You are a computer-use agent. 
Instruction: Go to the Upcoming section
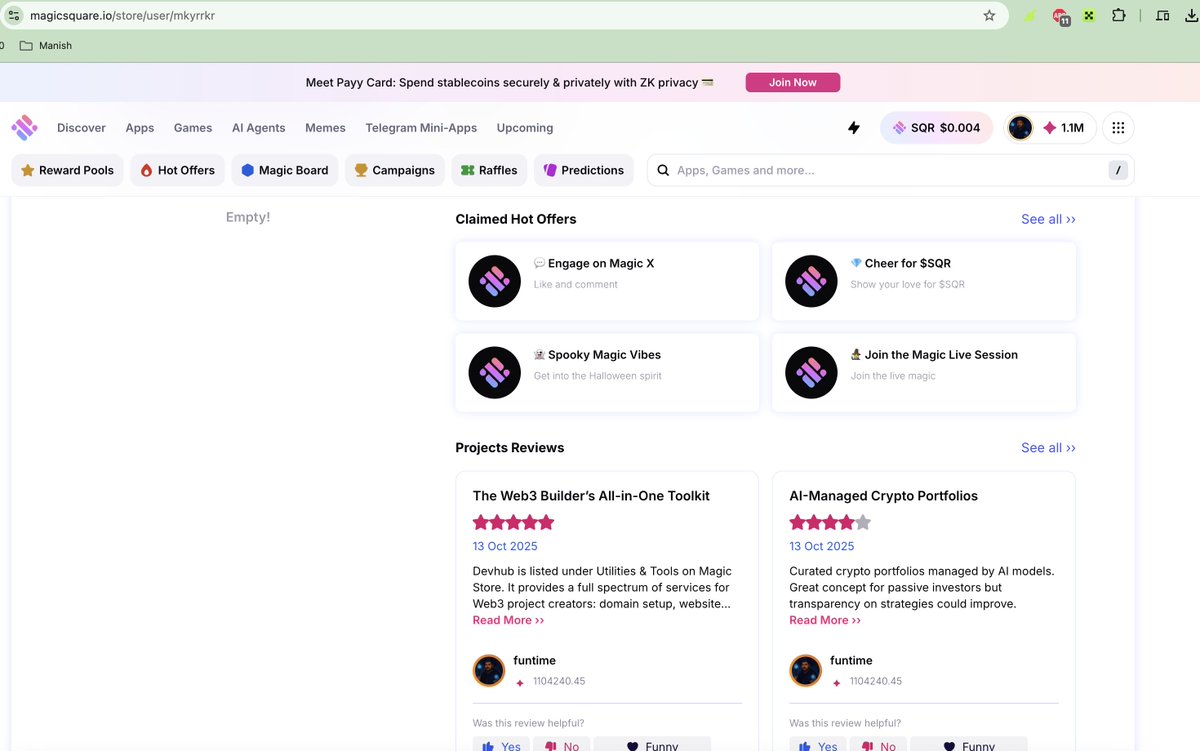(x=525, y=128)
